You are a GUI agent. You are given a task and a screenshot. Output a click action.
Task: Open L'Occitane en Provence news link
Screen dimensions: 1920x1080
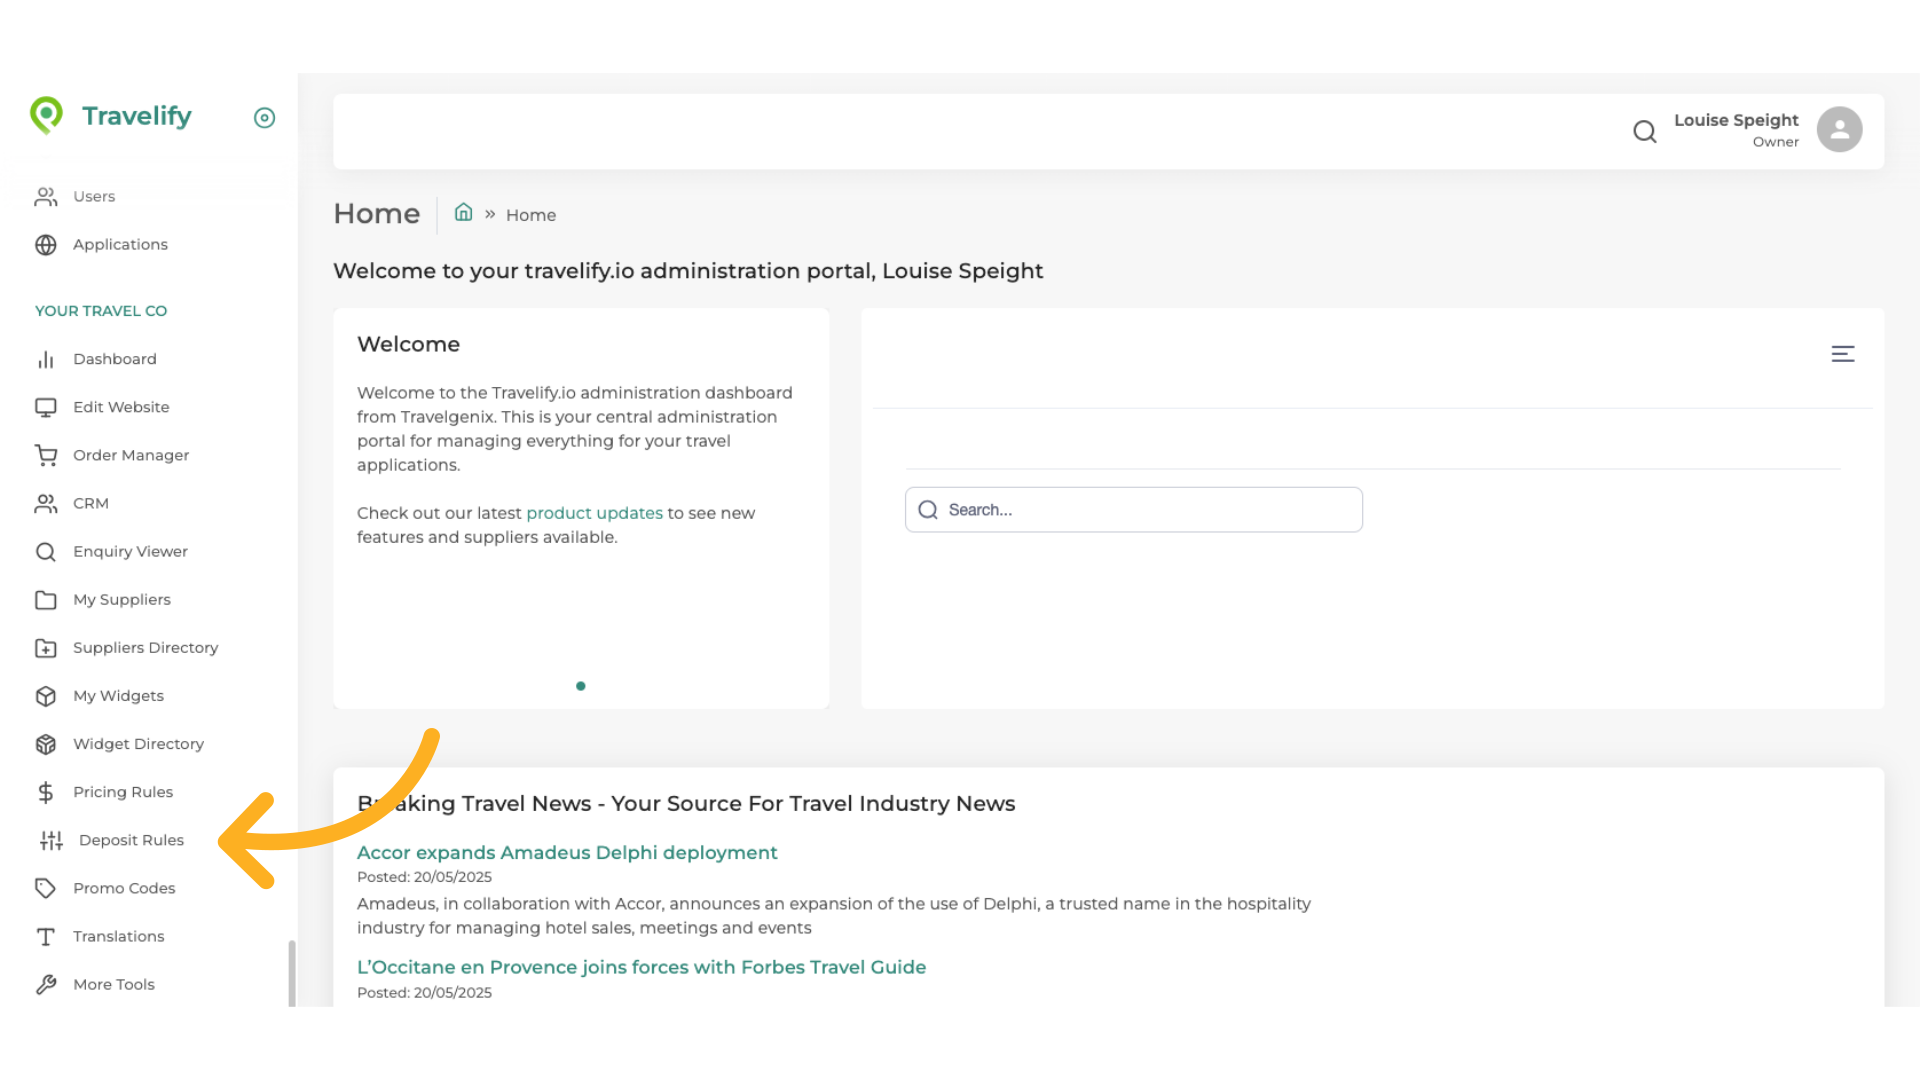coord(641,967)
